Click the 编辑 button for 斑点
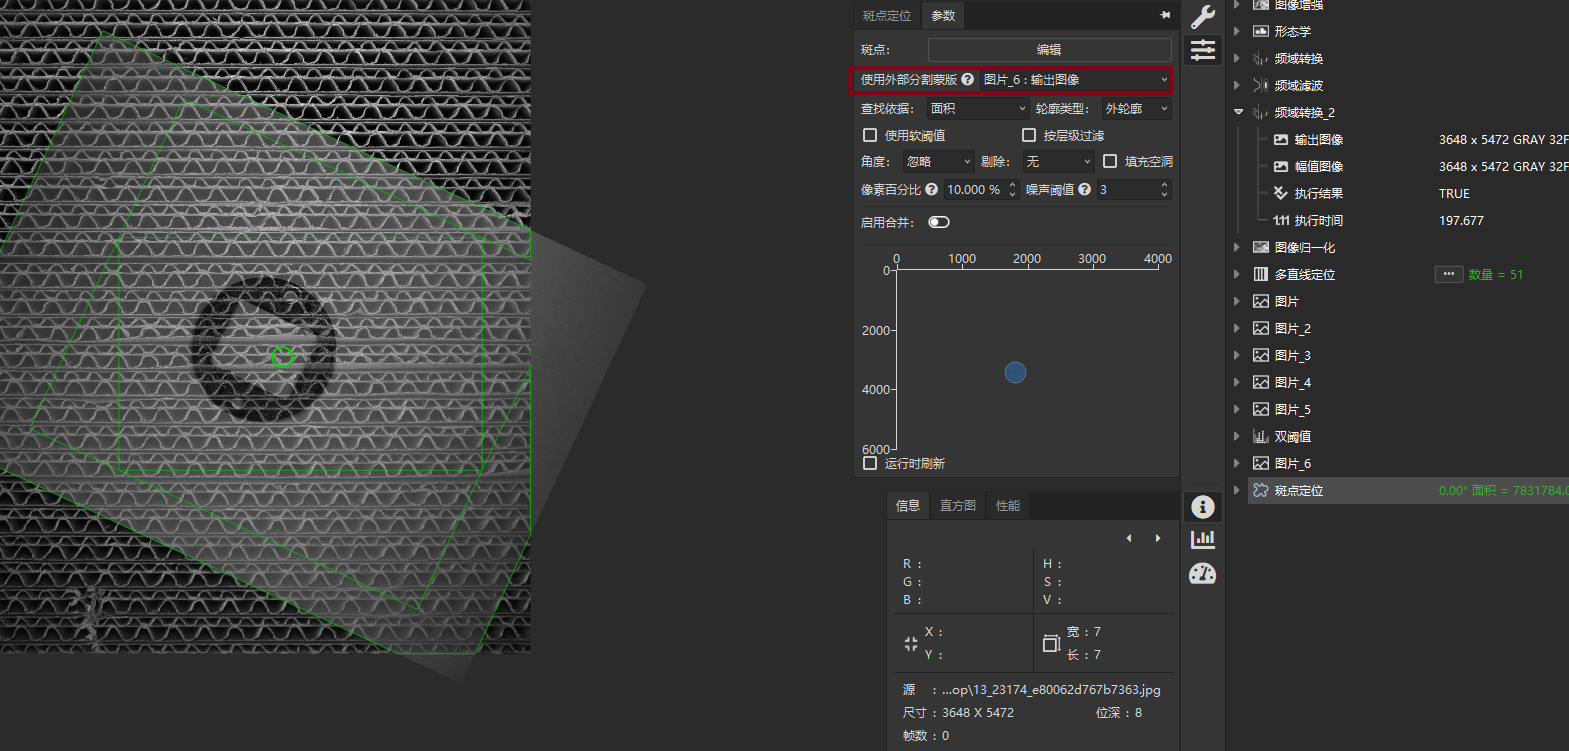 click(1049, 49)
